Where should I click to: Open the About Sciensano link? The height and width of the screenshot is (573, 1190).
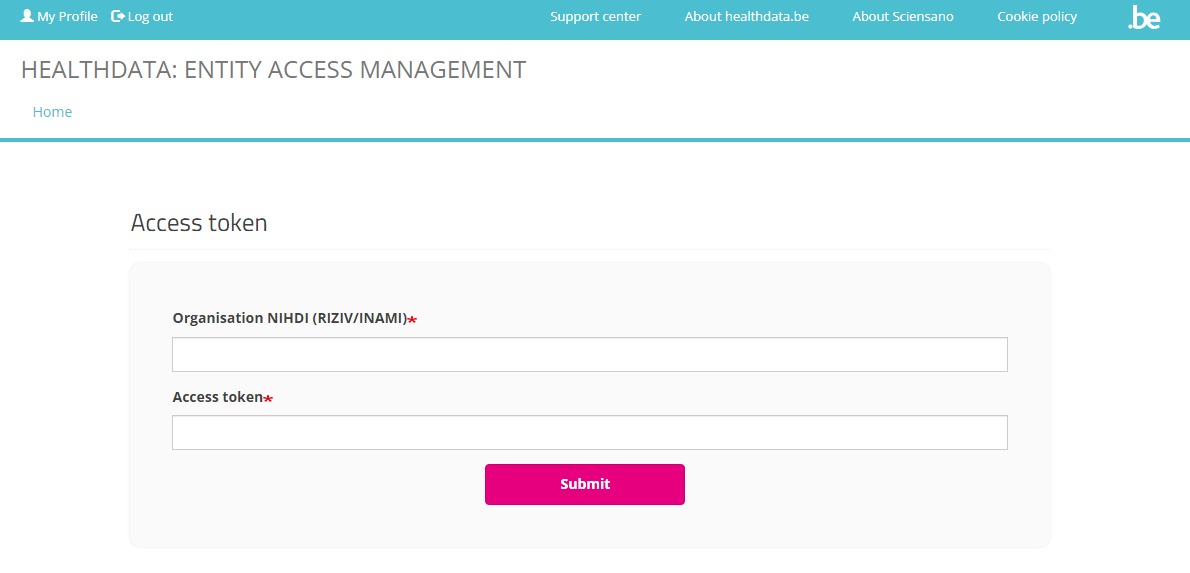coord(902,16)
